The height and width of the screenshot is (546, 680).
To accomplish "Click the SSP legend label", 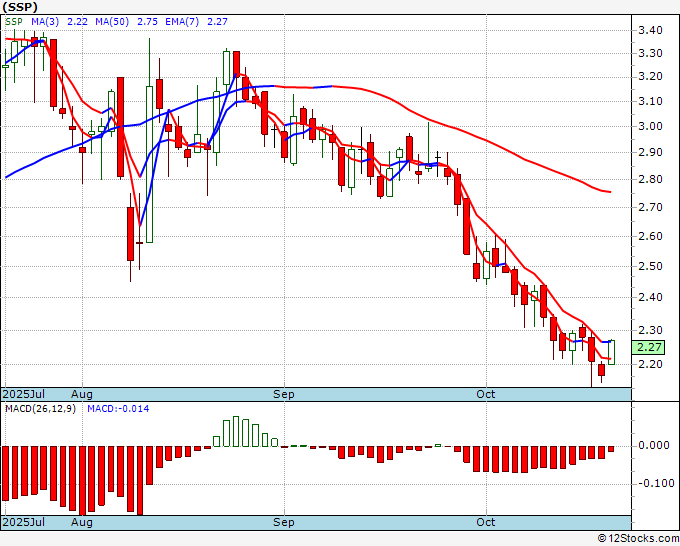I will pyautogui.click(x=14, y=22).
